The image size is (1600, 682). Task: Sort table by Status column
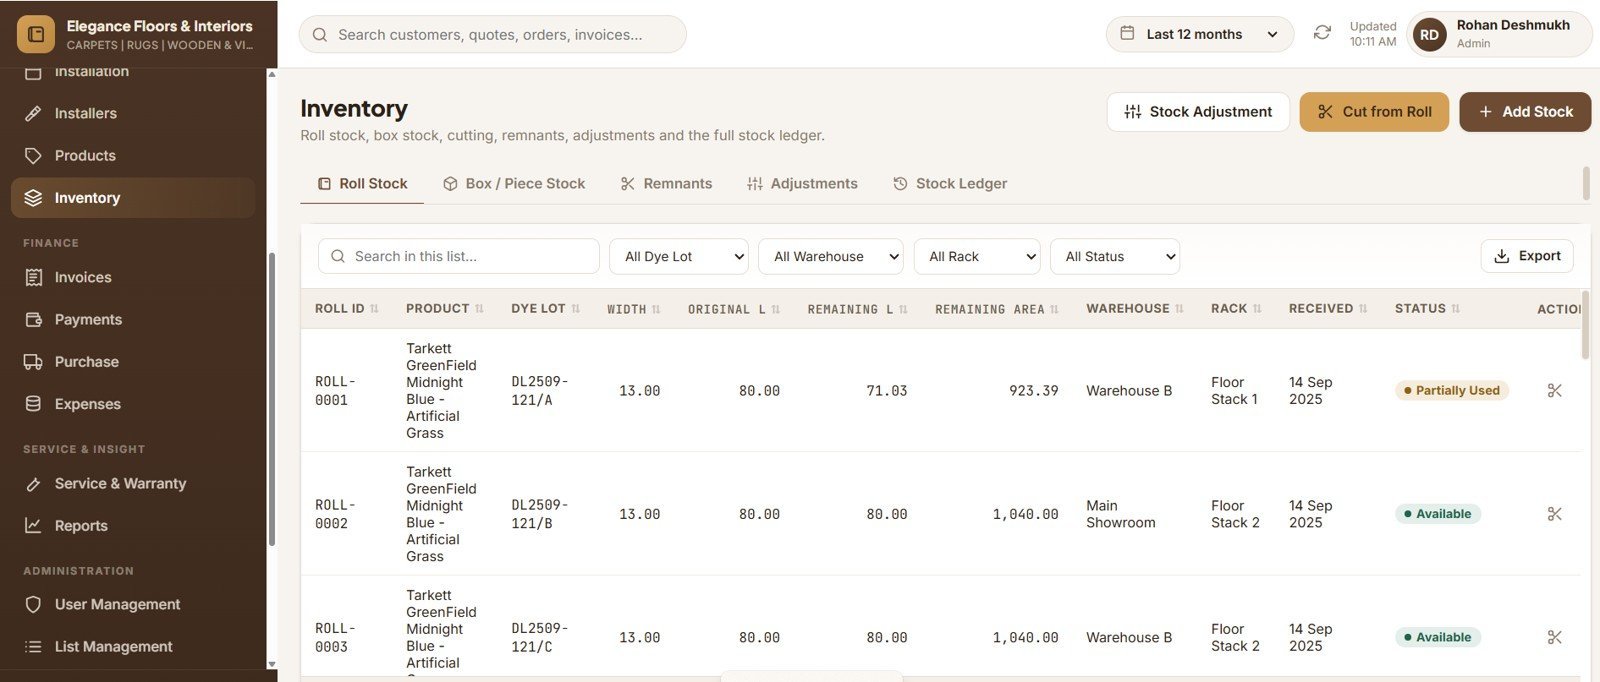1427,309
